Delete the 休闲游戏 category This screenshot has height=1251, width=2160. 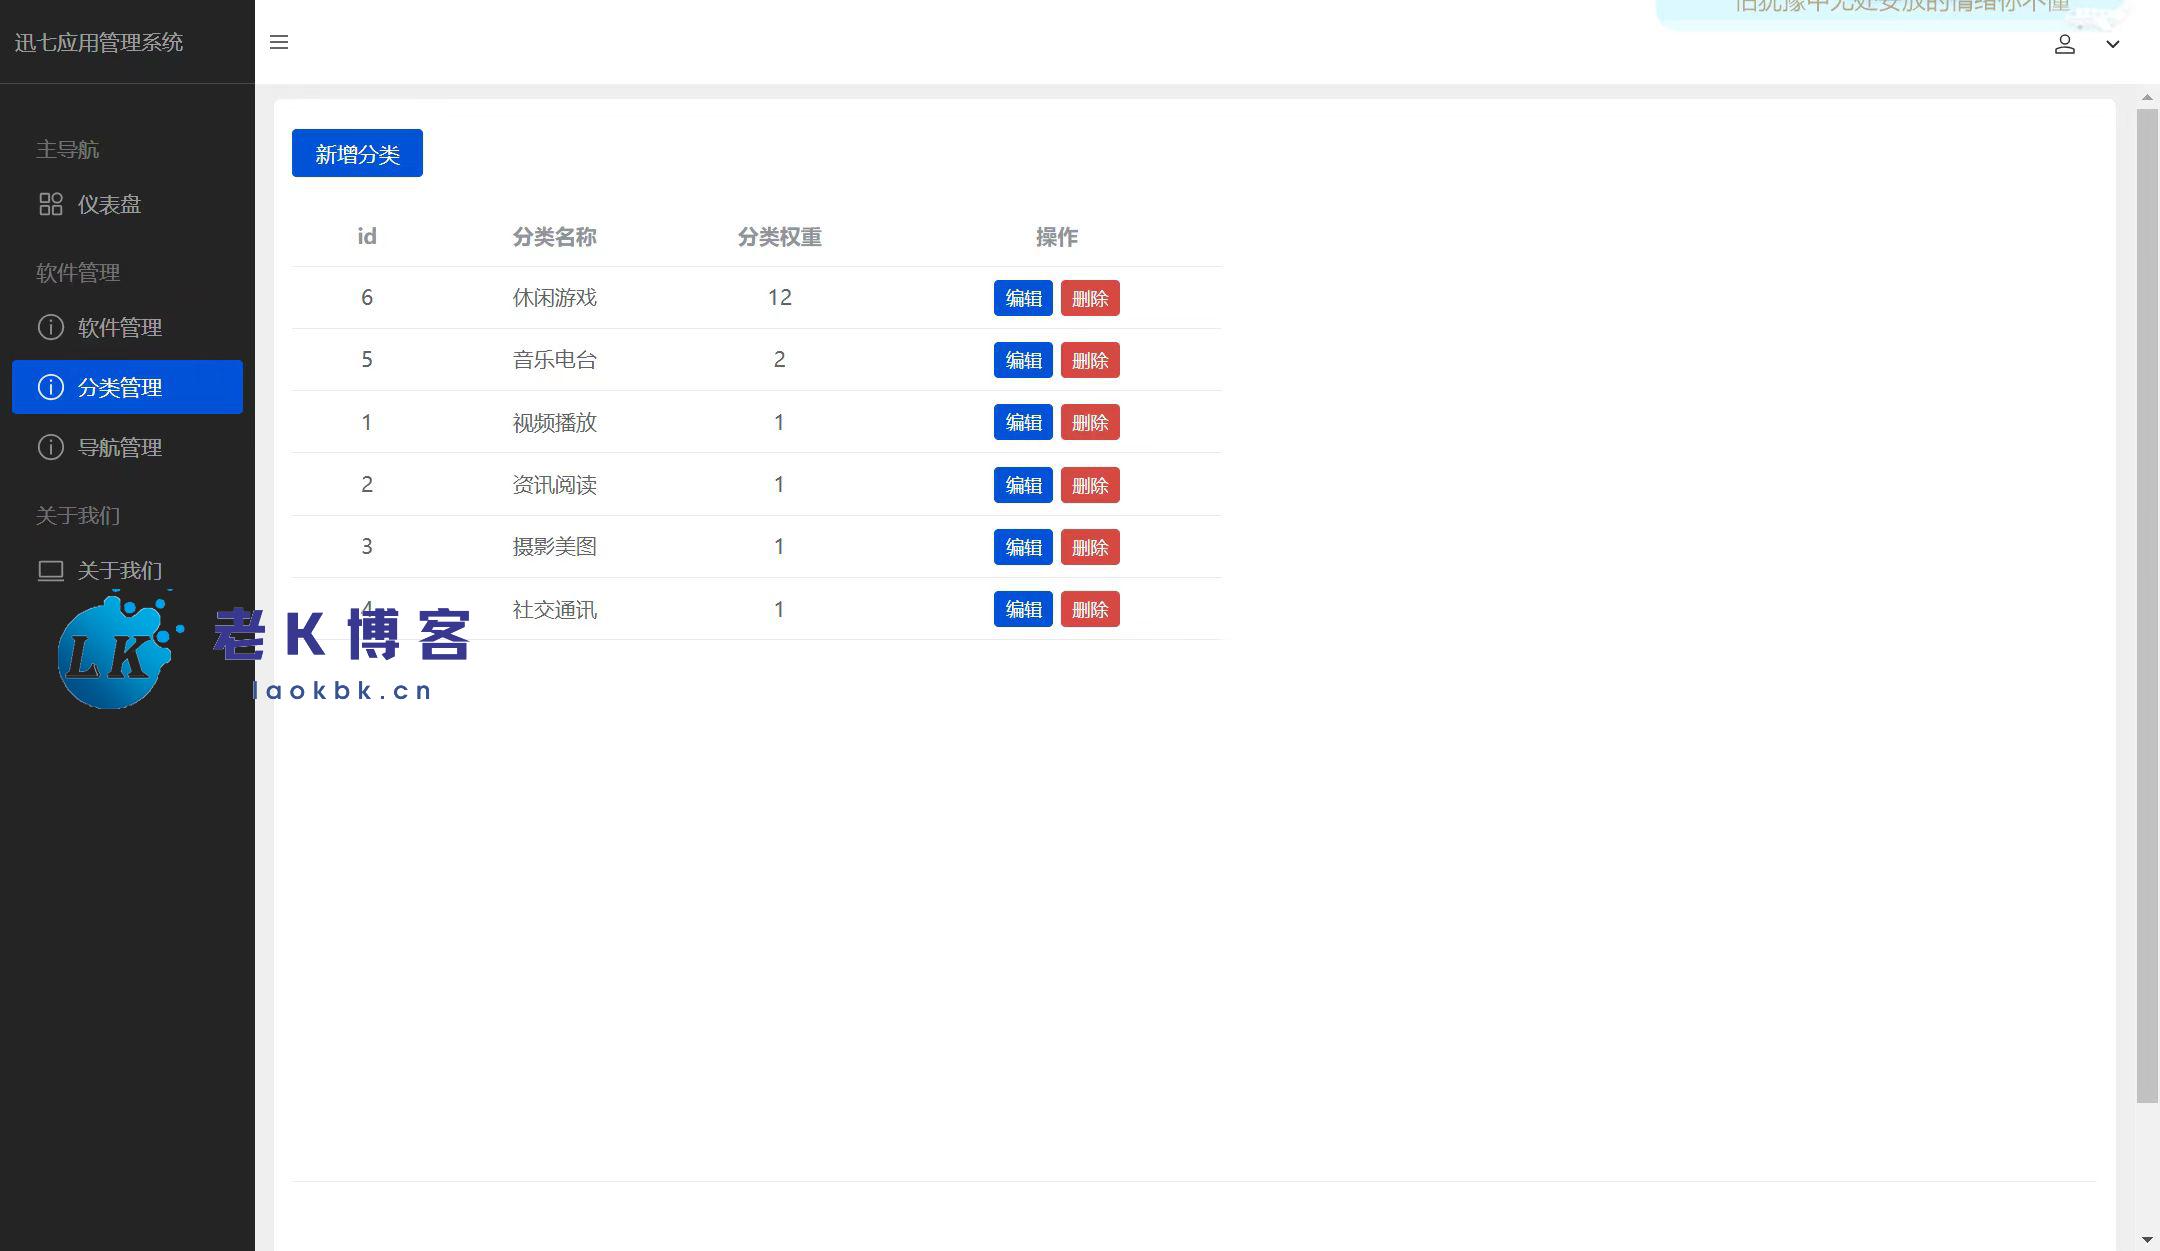pos(1089,298)
